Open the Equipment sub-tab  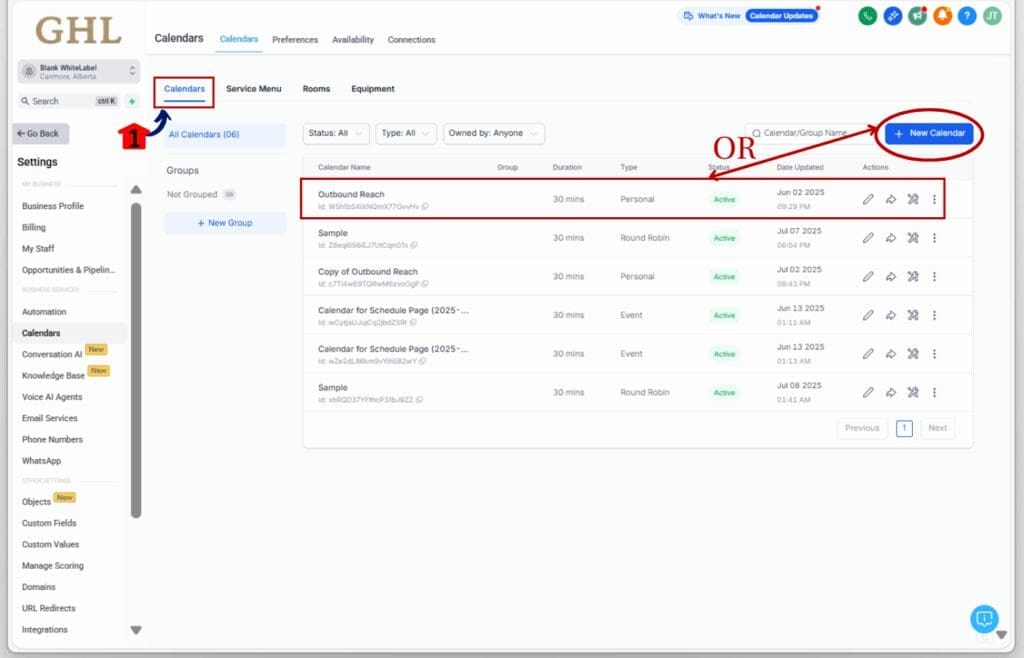(373, 89)
